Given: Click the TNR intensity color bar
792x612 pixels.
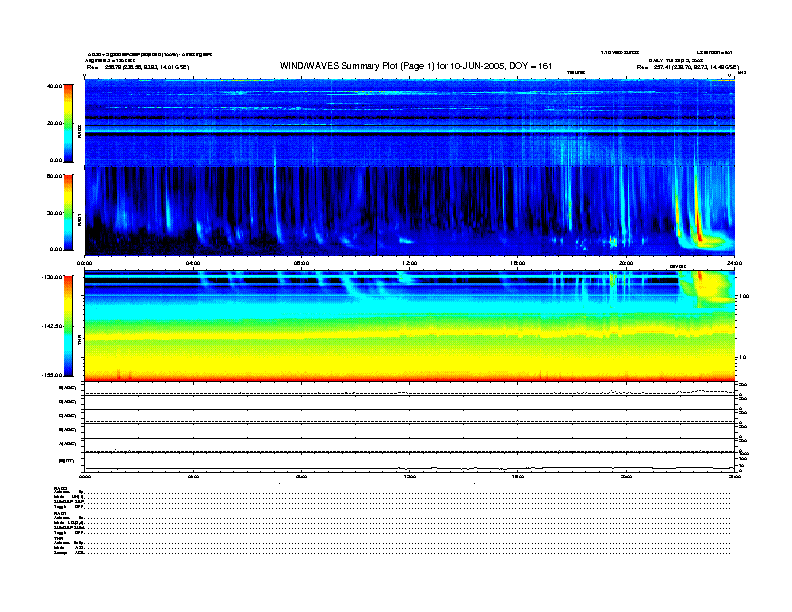Looking at the screenshot, I should pyautogui.click(x=68, y=326).
